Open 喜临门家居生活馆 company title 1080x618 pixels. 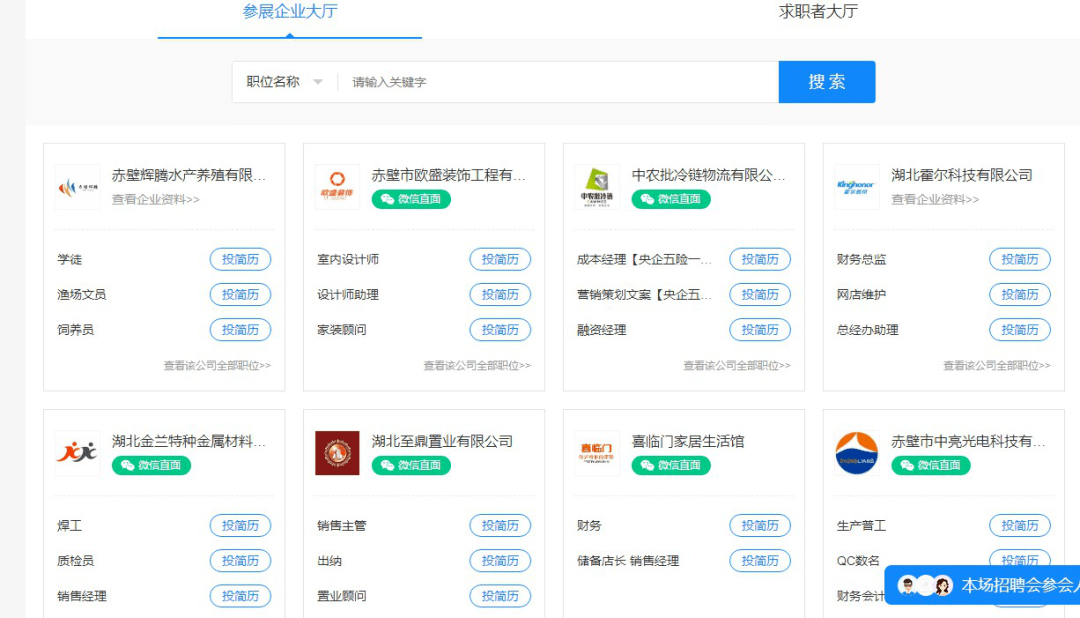click(x=688, y=441)
